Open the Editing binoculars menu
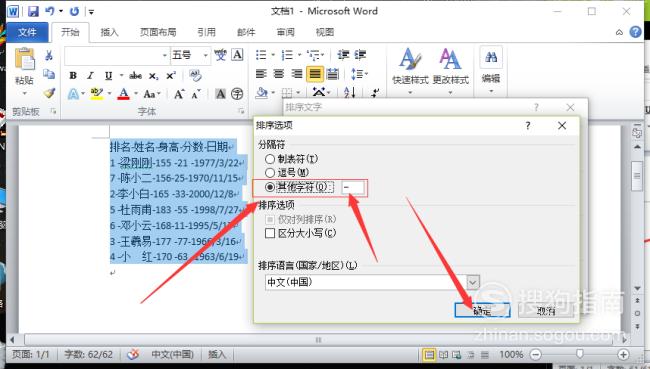The image size is (650, 369). coord(491,69)
